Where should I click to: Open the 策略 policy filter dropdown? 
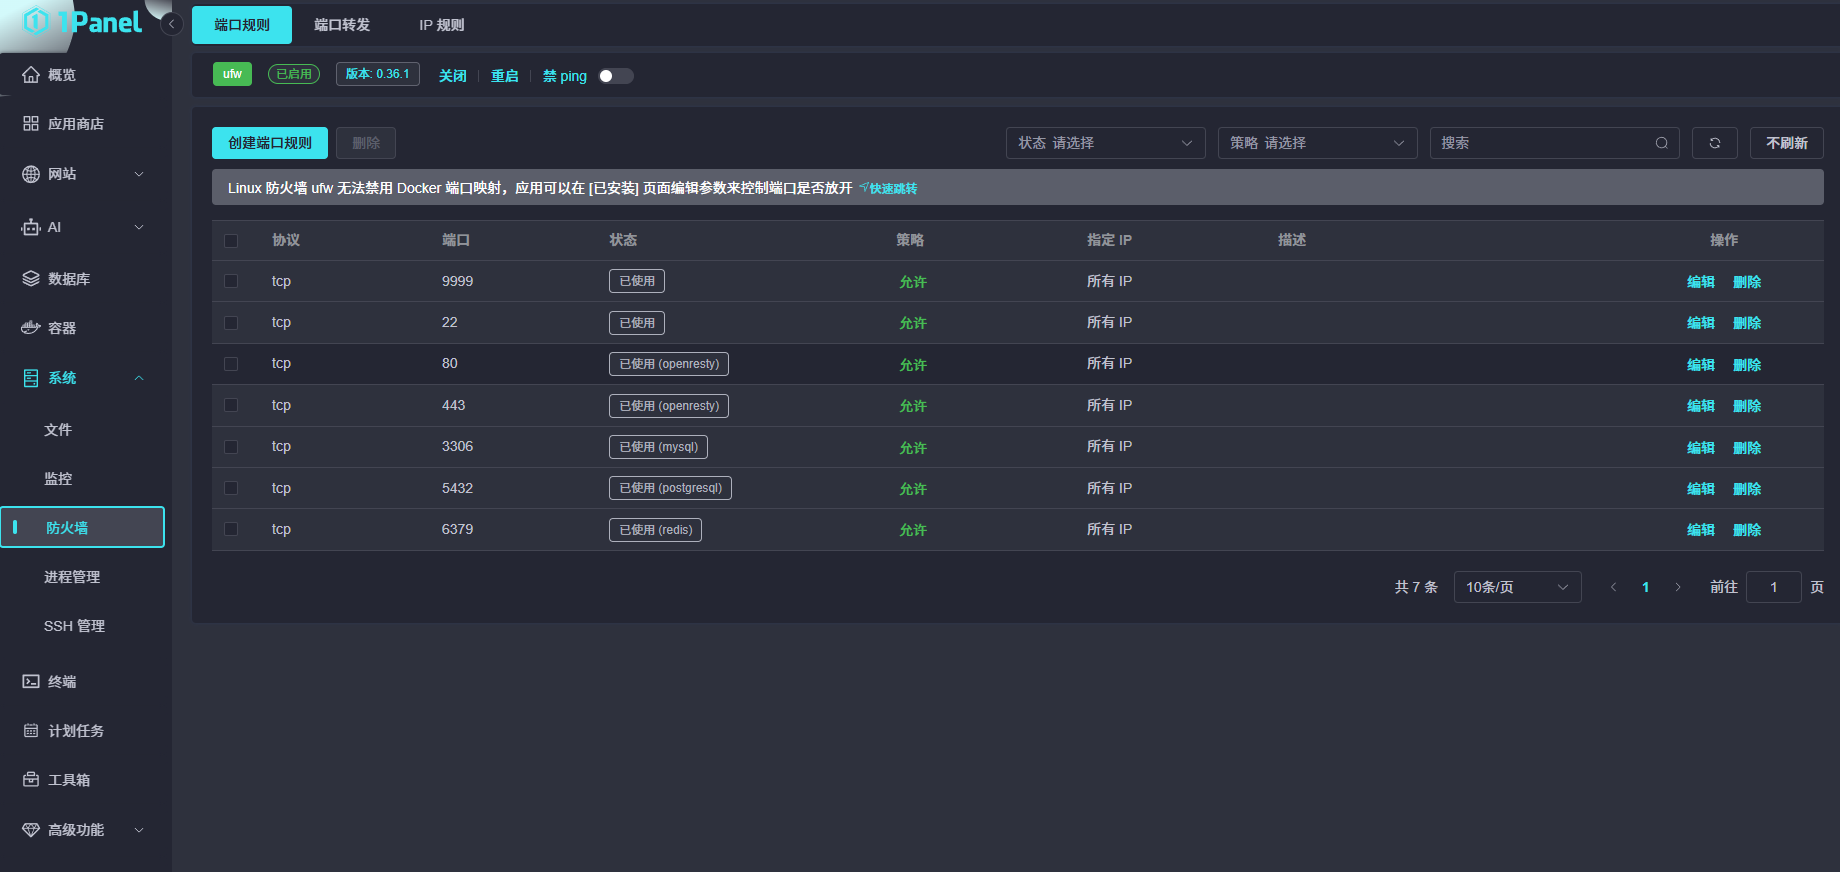coord(1317,143)
